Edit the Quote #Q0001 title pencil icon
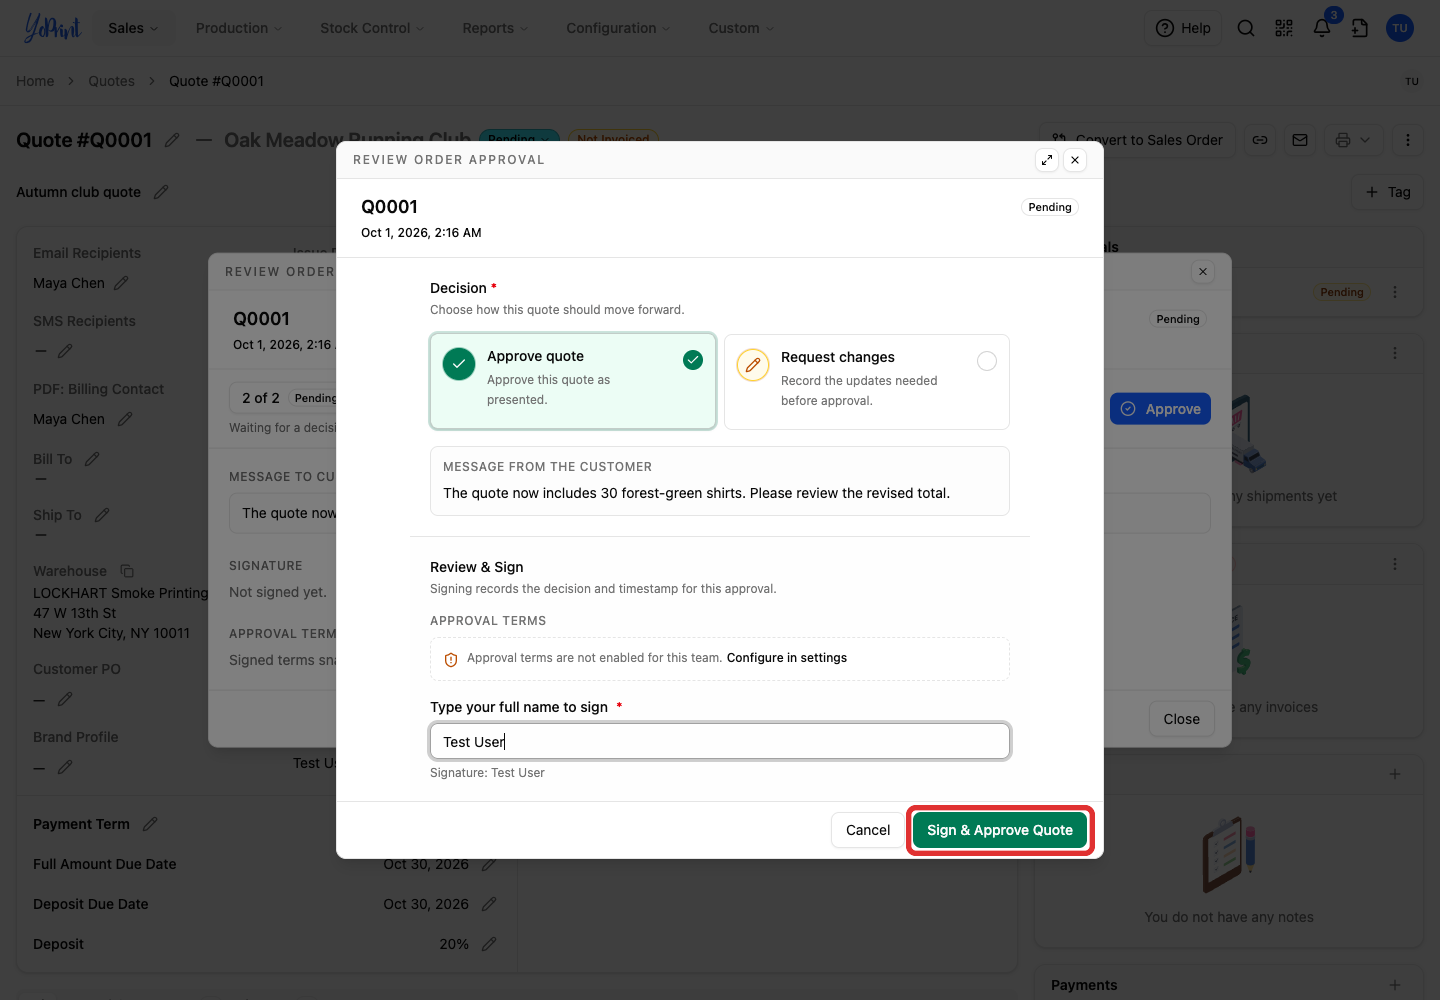This screenshot has height=1000, width=1440. (172, 140)
